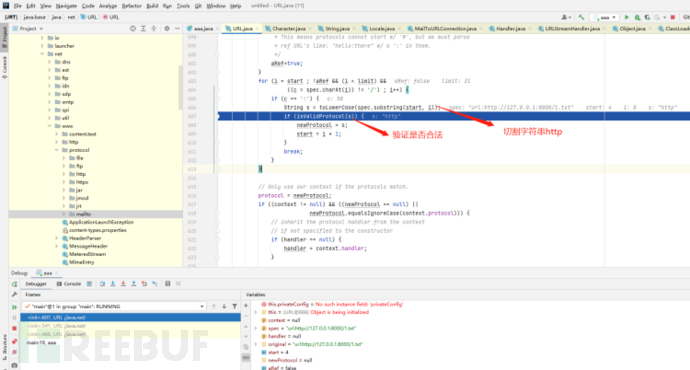This screenshot has height=370, width=690.
Task: Expand the https folder
Action: pos(63,182)
